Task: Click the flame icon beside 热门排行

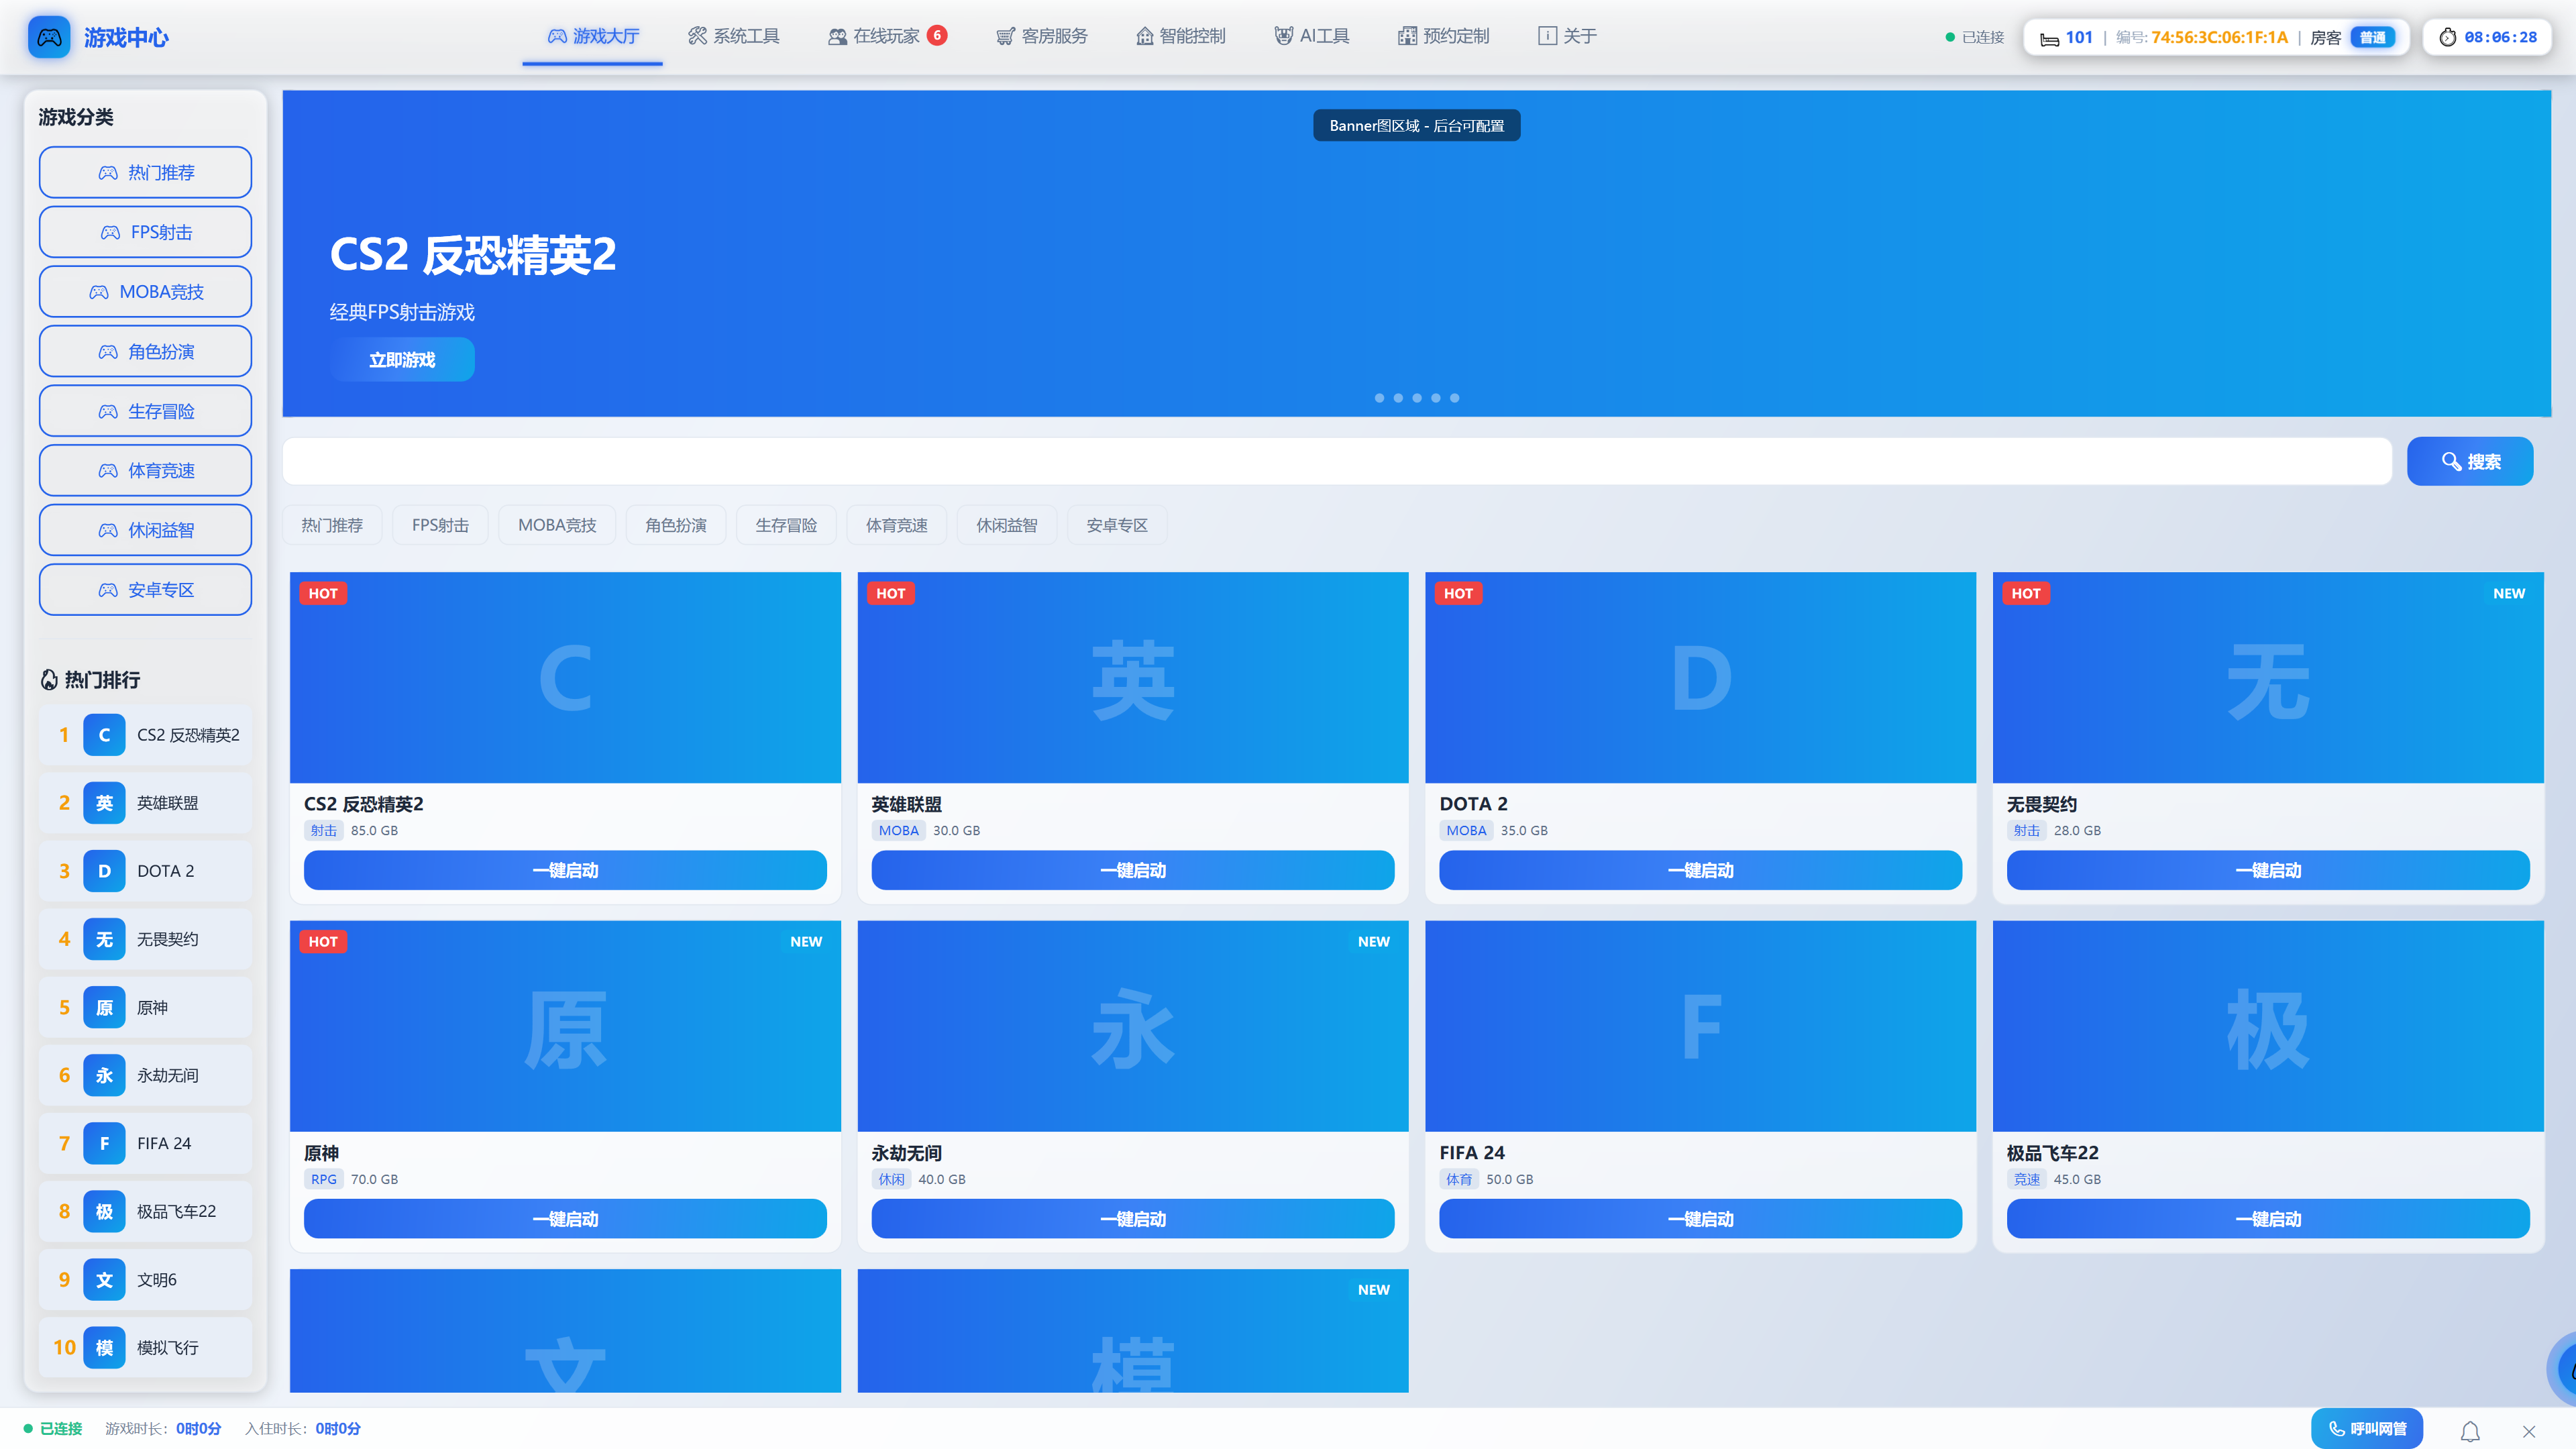Action: pyautogui.click(x=49, y=680)
